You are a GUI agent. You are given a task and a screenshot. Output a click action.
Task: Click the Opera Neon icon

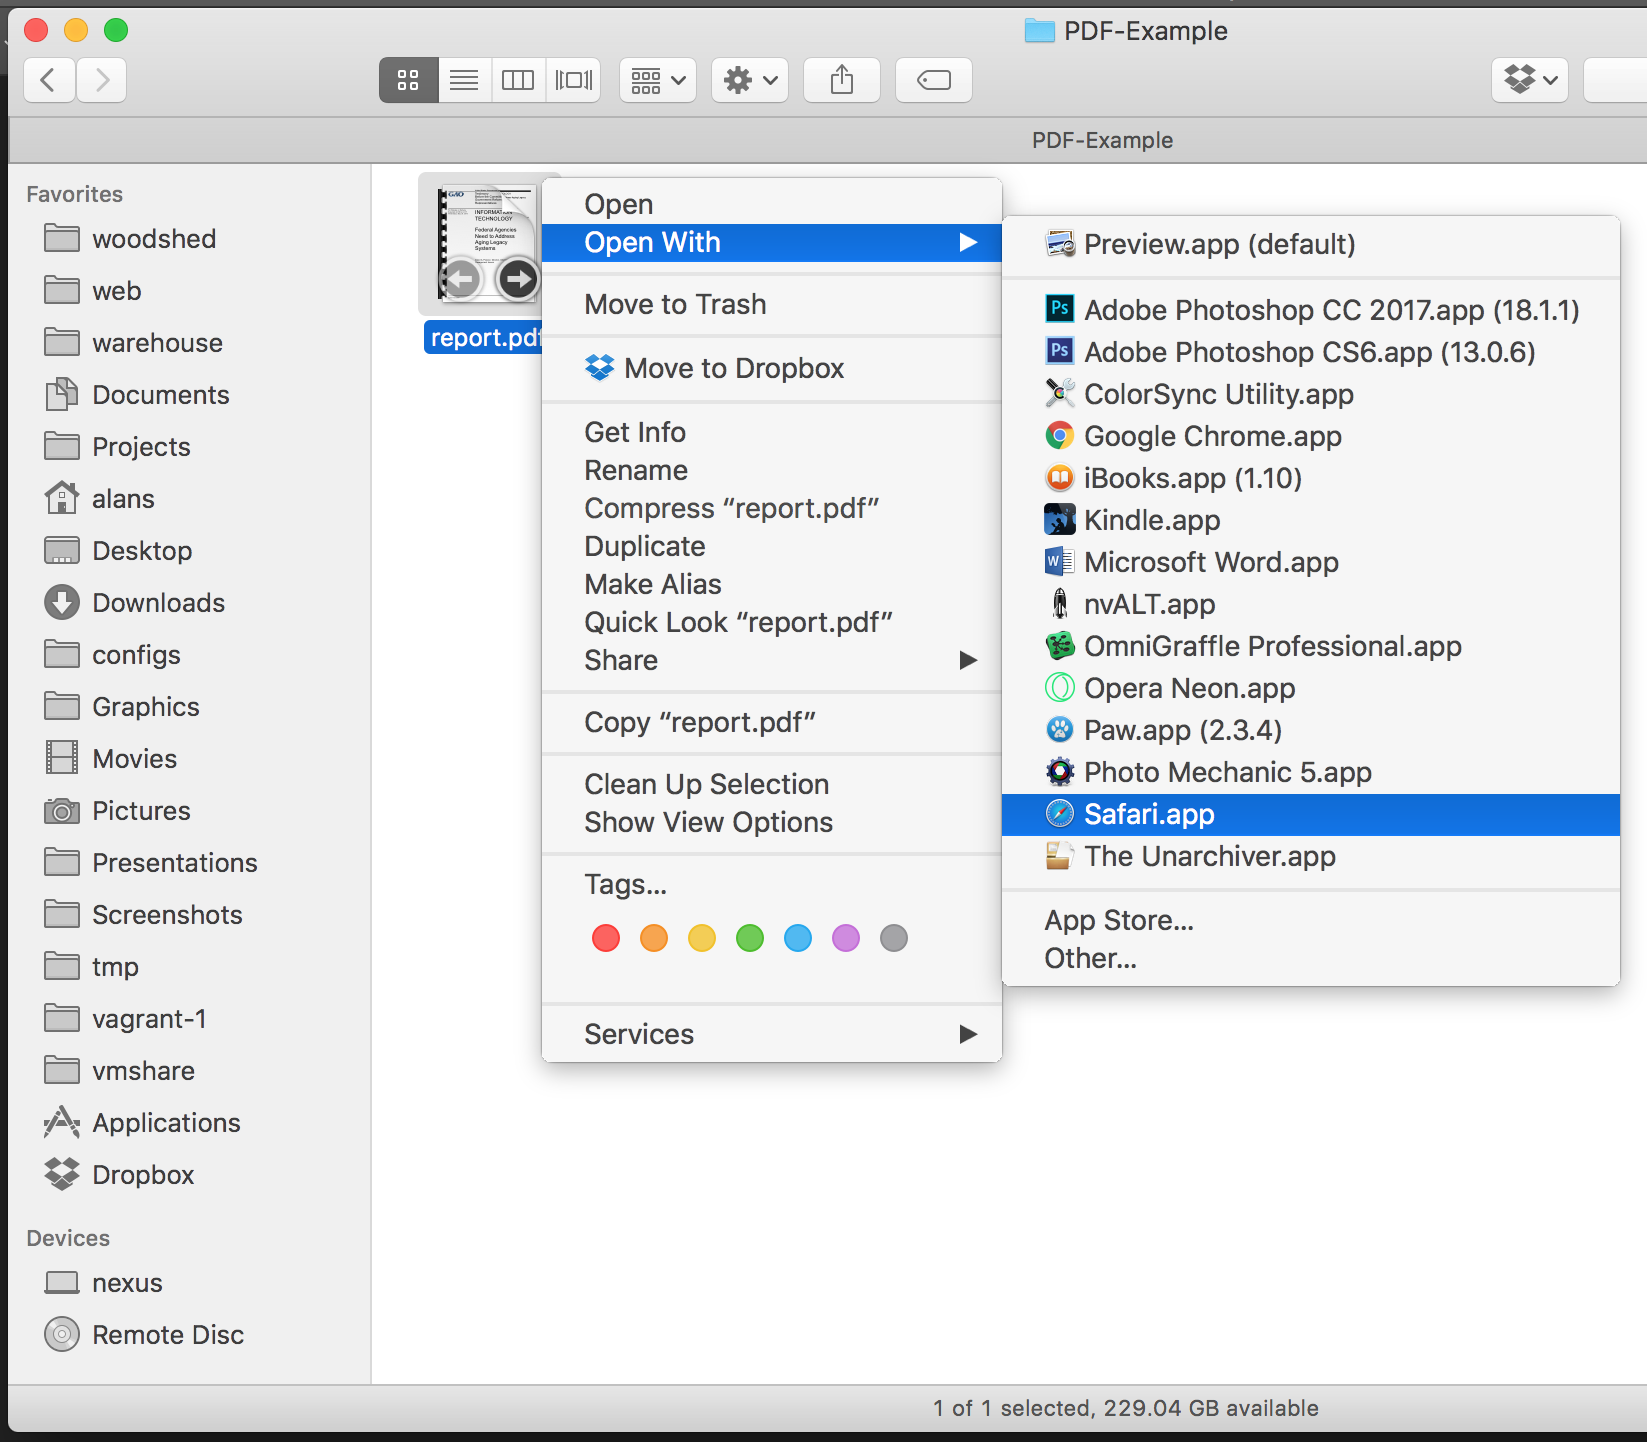click(x=1060, y=687)
